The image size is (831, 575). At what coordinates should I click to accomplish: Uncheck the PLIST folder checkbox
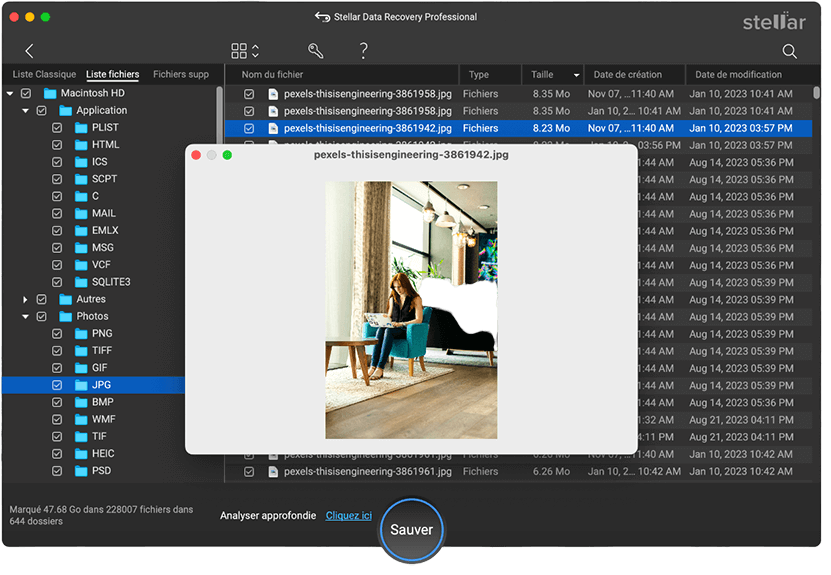point(57,128)
